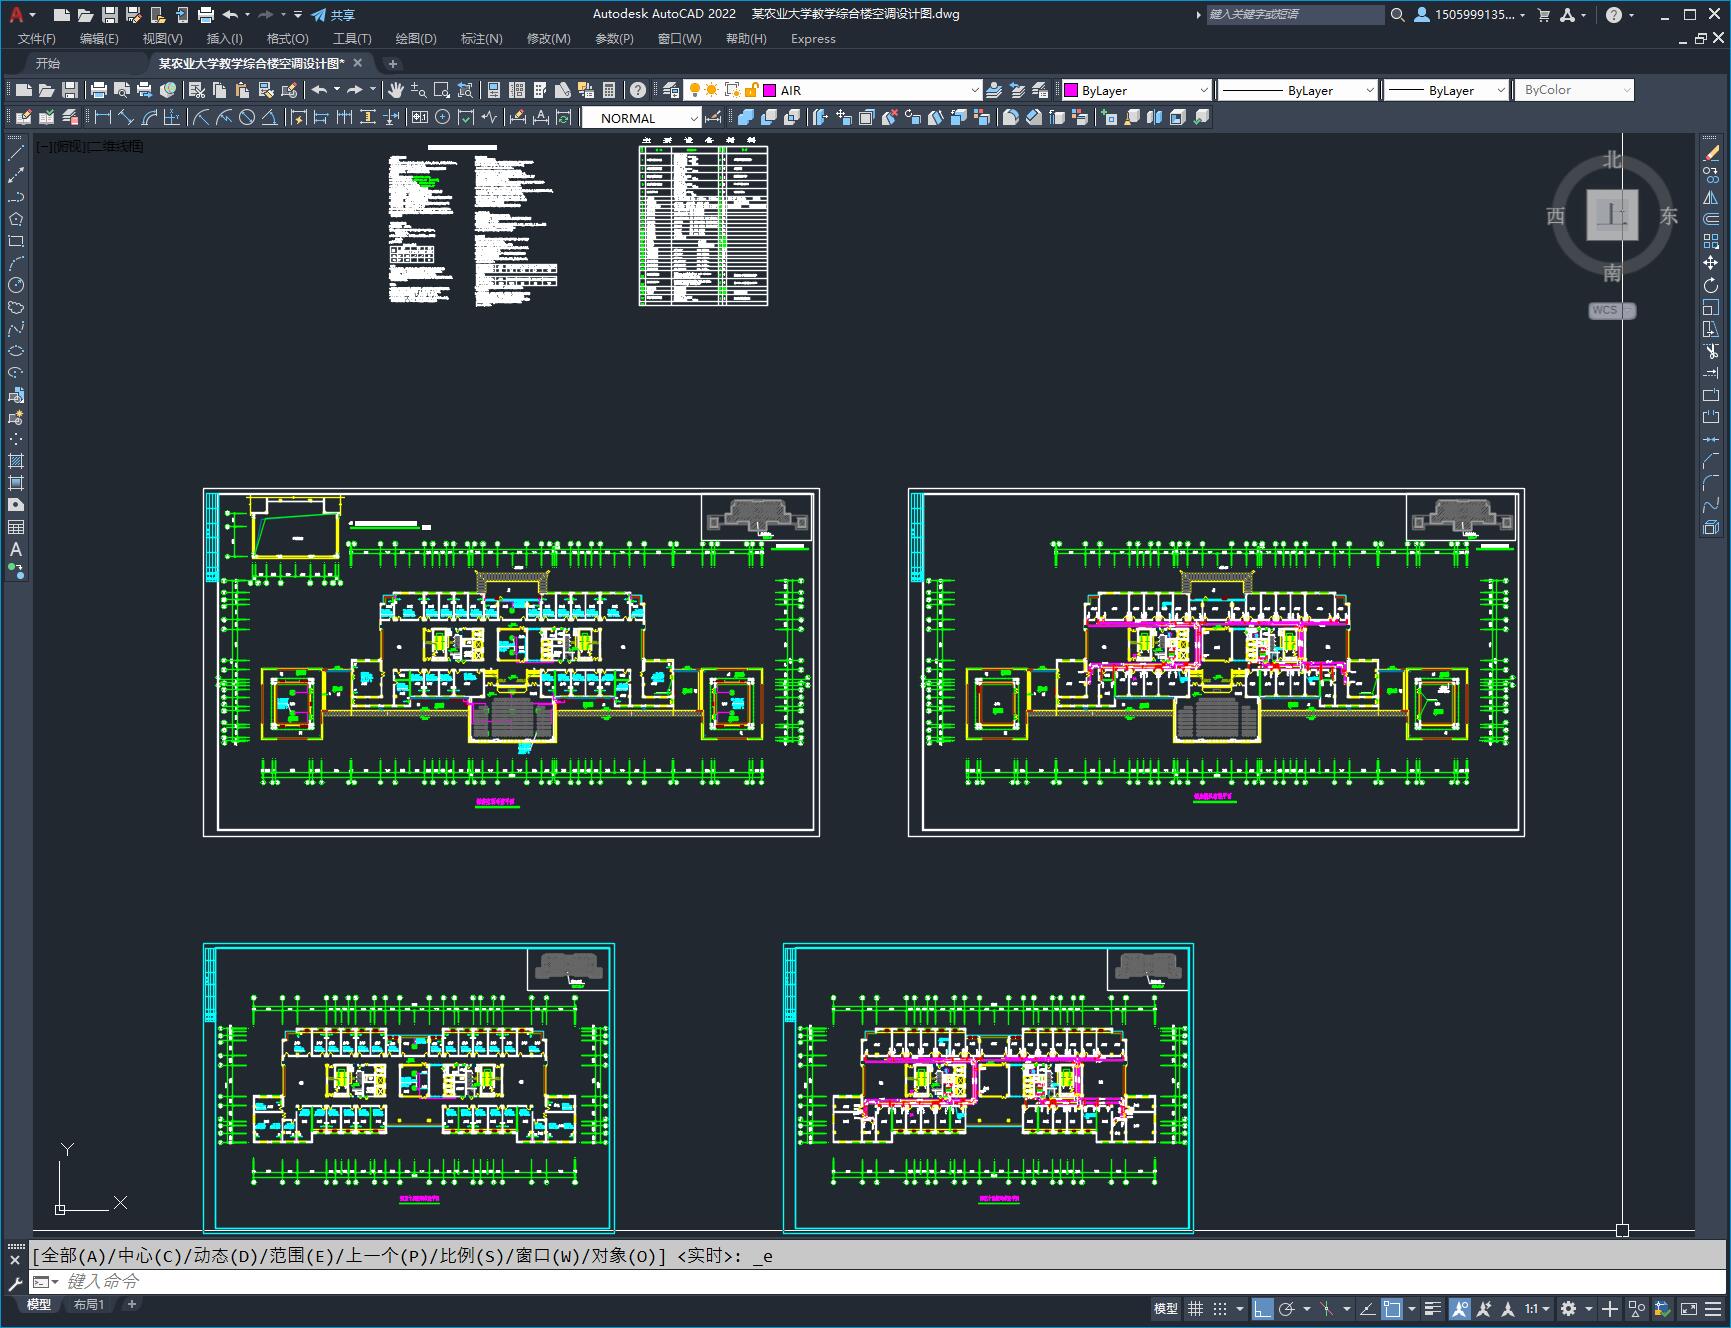Activate the Pan hand tool

[396, 90]
